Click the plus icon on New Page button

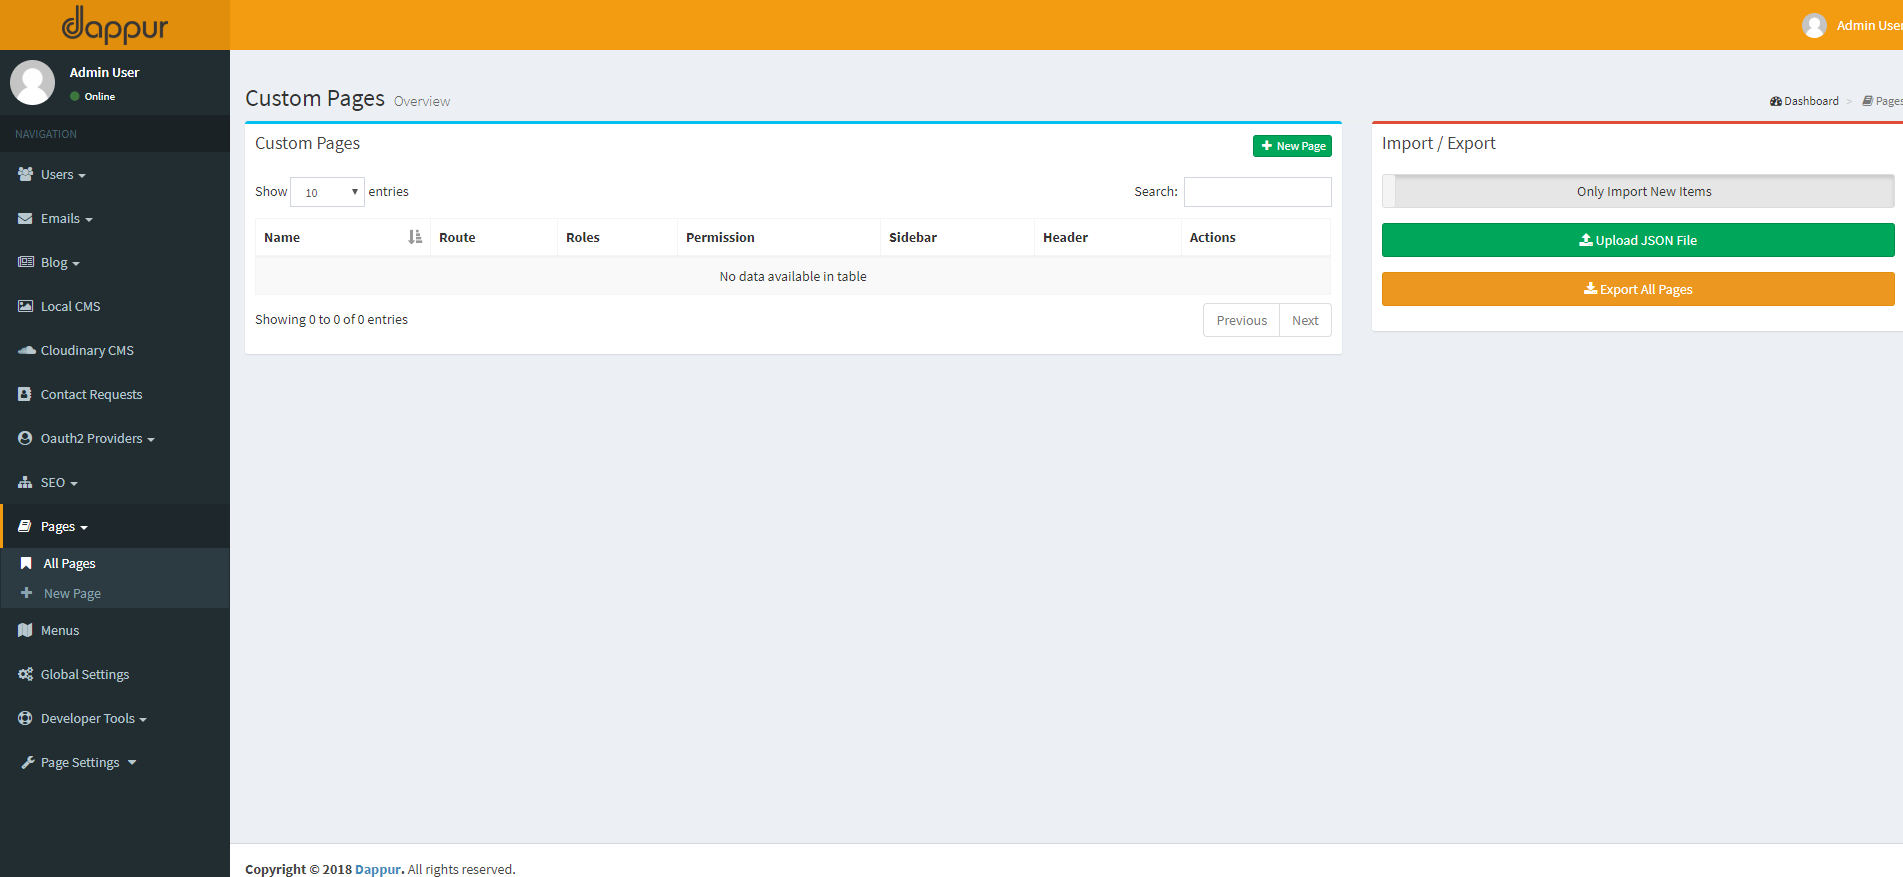point(1266,146)
